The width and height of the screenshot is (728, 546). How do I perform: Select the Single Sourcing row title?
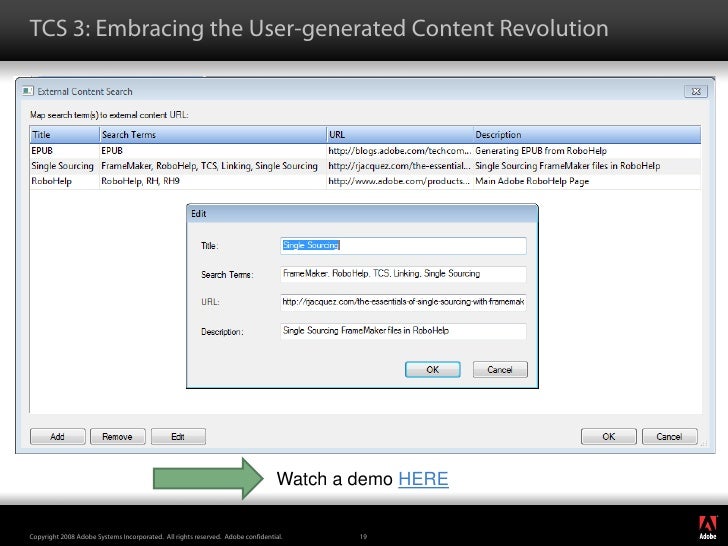tap(63, 166)
